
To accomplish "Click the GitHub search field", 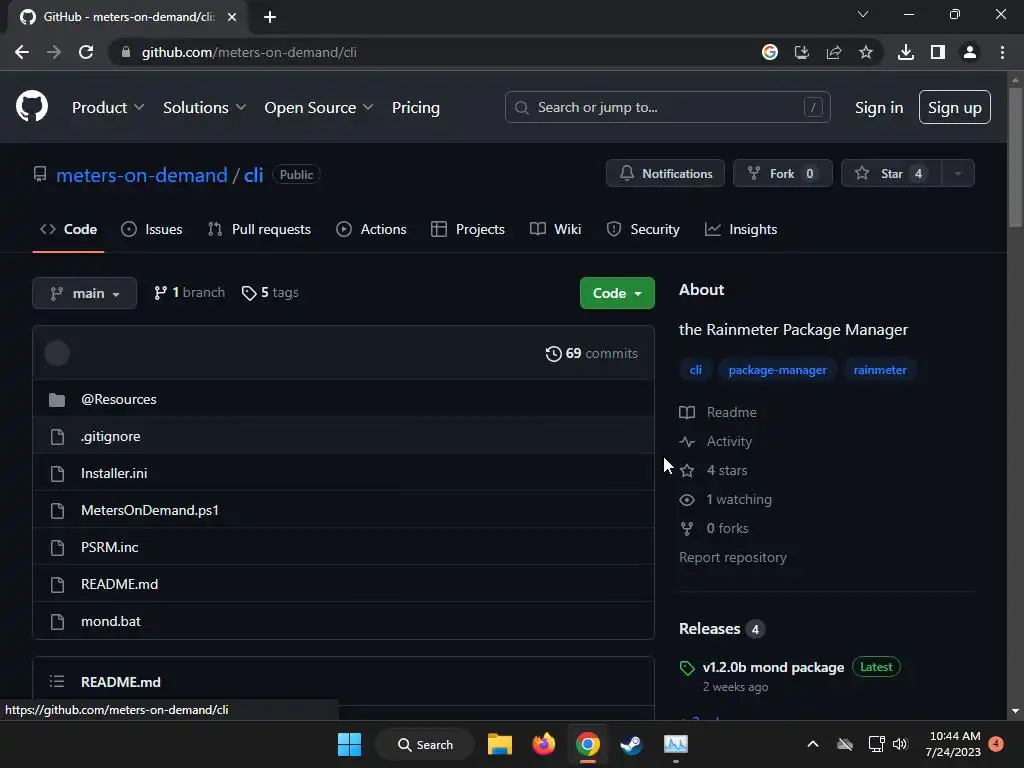I will (667, 107).
